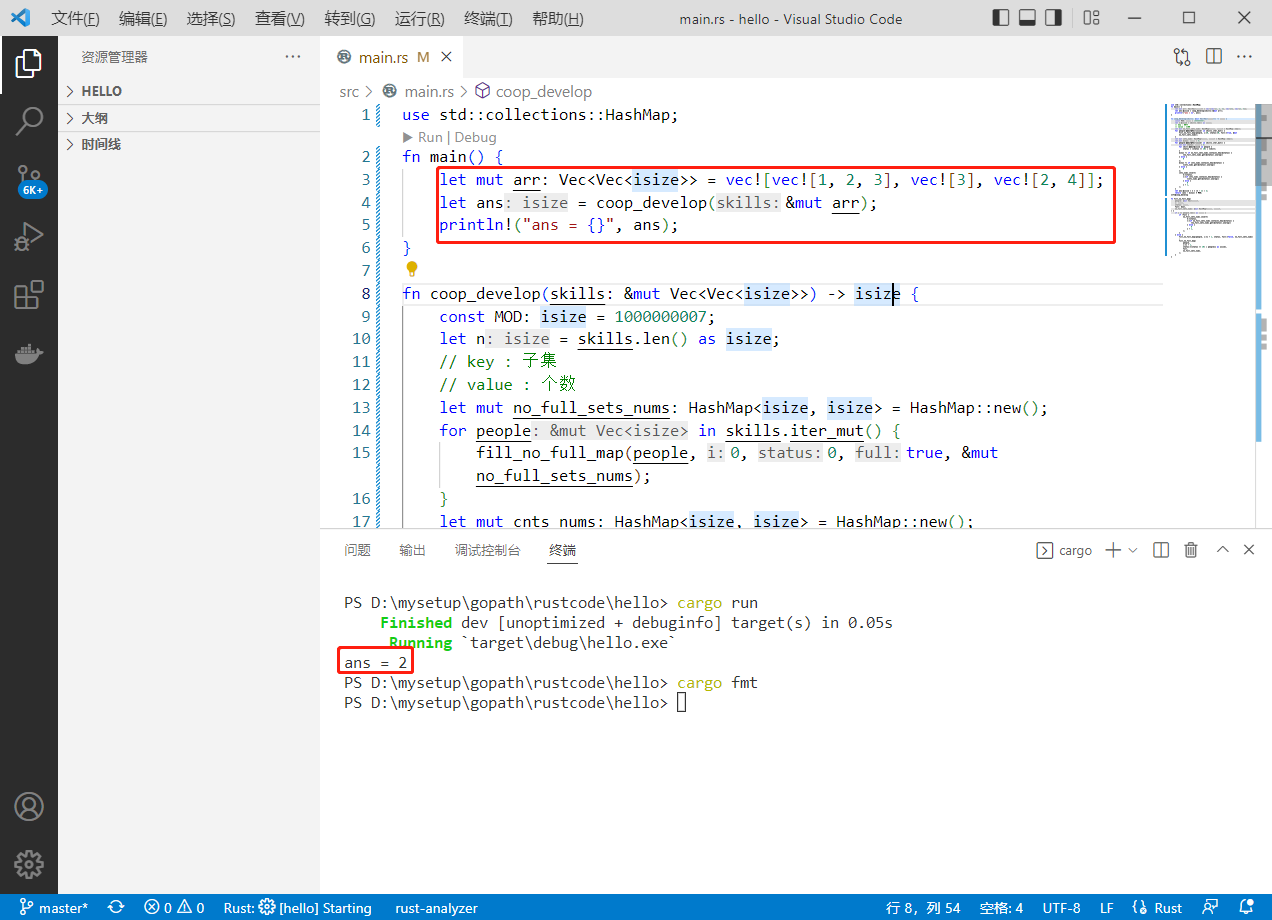1272x920 pixels.
Task: Toggle primary side bar visibility
Action: [1001, 18]
